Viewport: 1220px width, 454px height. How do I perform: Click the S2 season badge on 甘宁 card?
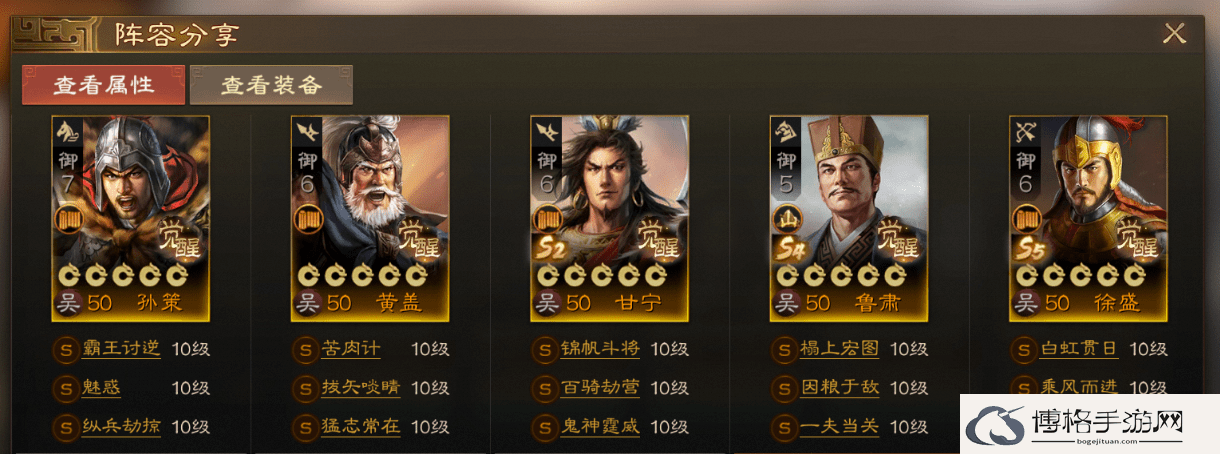(x=548, y=248)
